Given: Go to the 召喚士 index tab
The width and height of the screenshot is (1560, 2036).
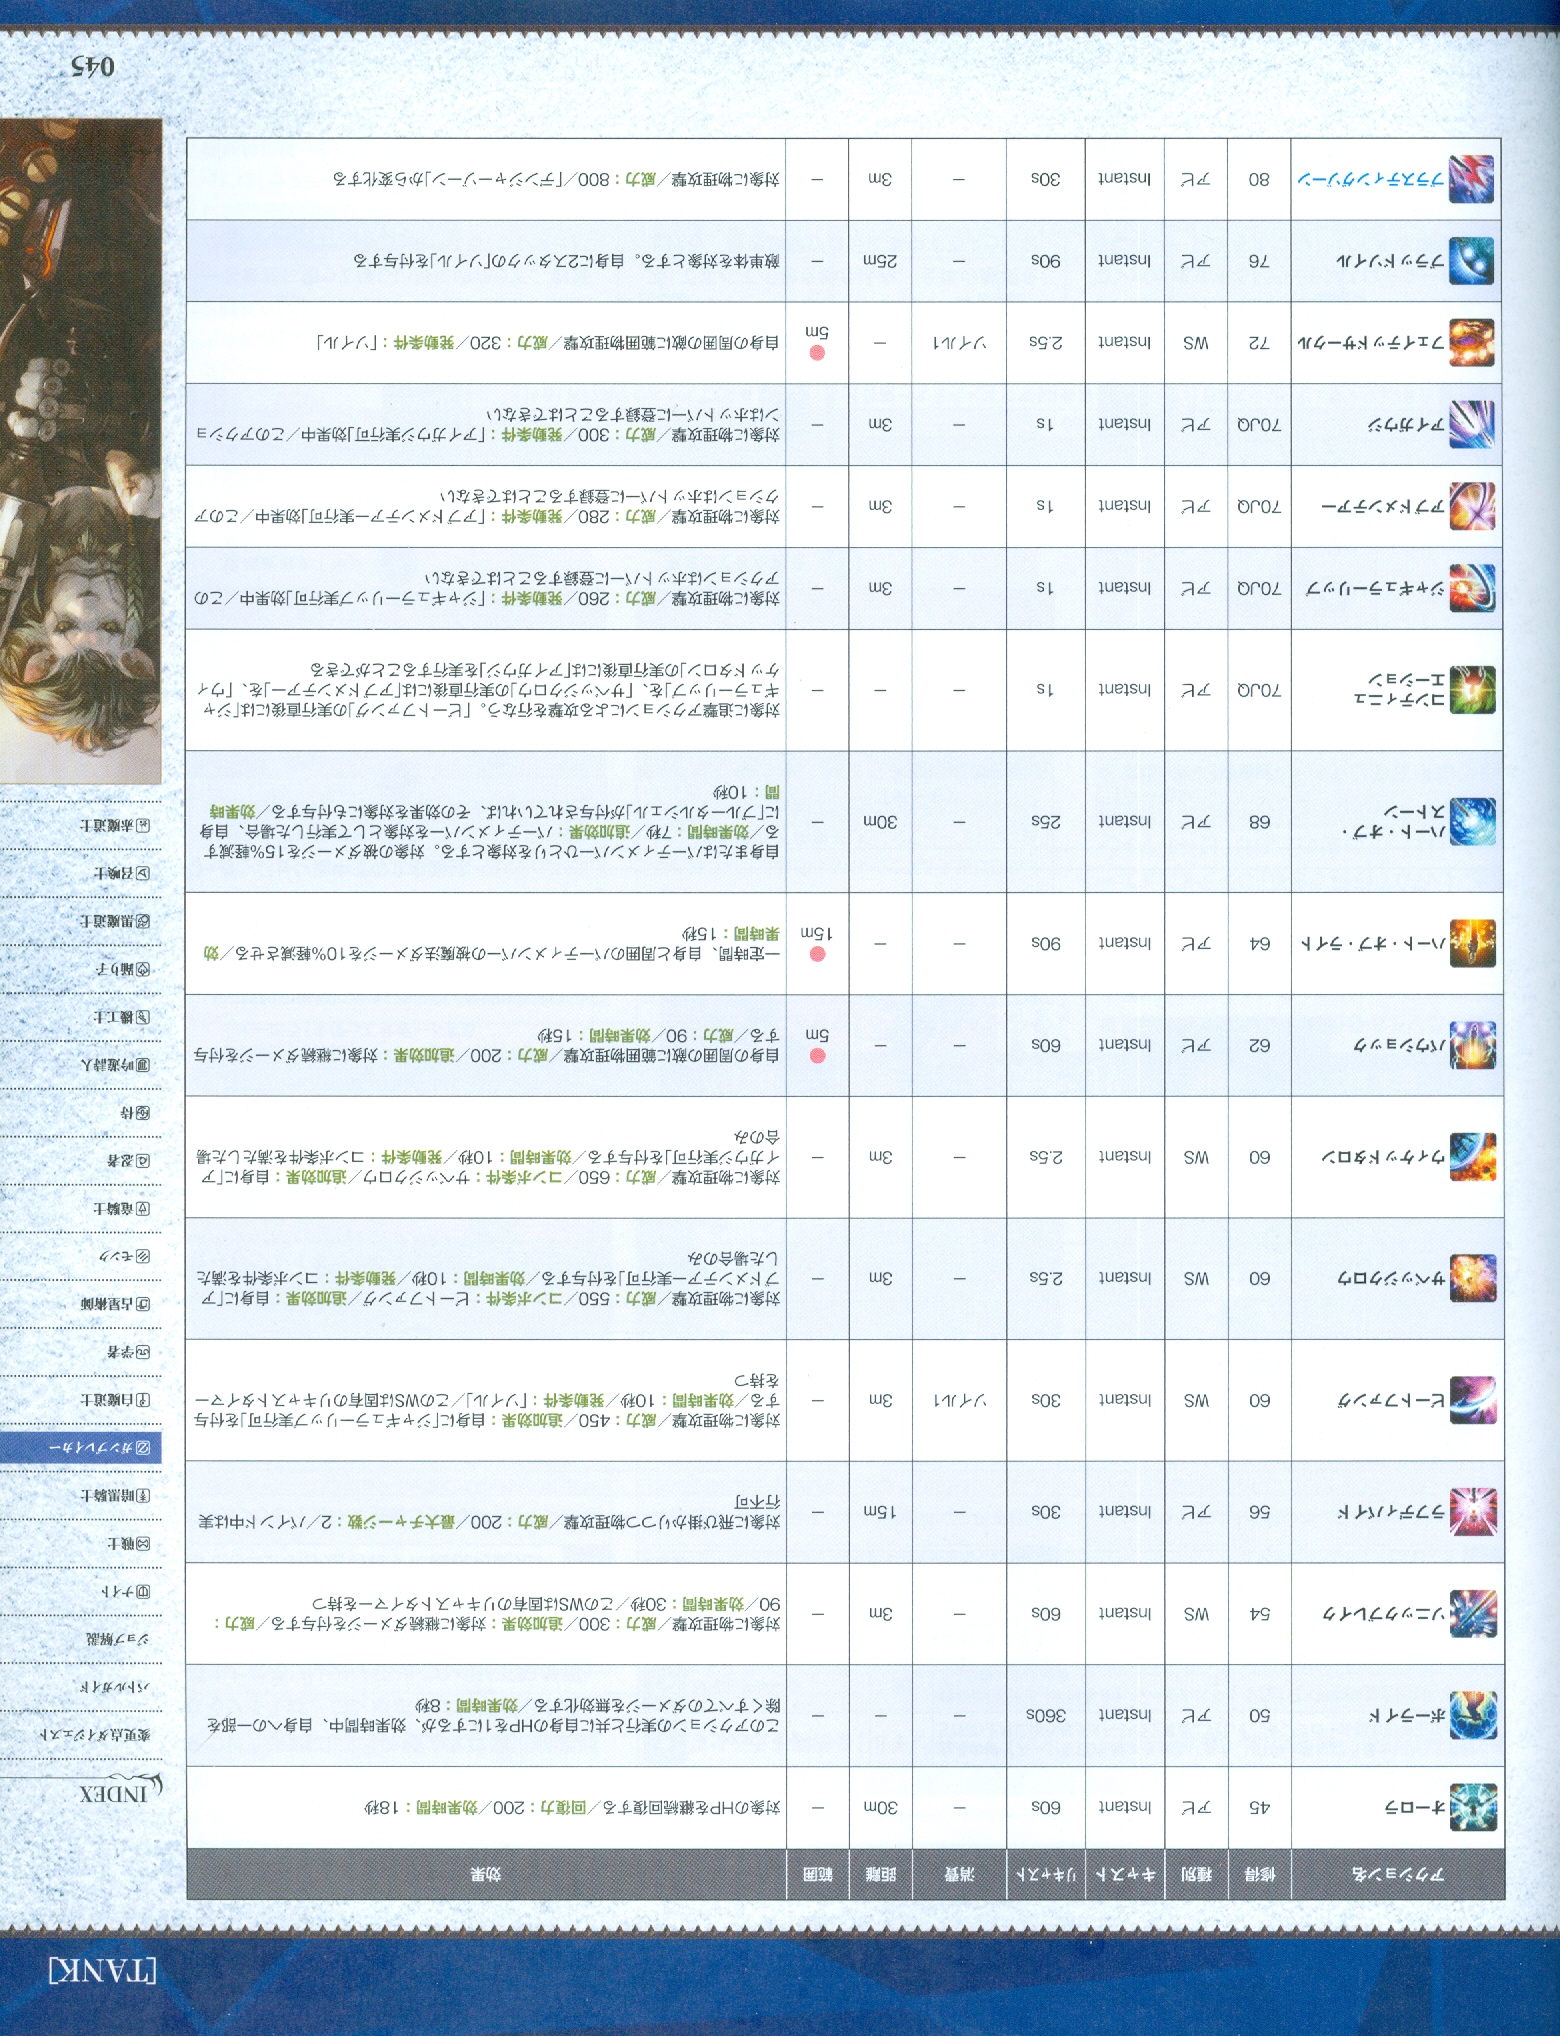Looking at the screenshot, I should pos(122,873).
